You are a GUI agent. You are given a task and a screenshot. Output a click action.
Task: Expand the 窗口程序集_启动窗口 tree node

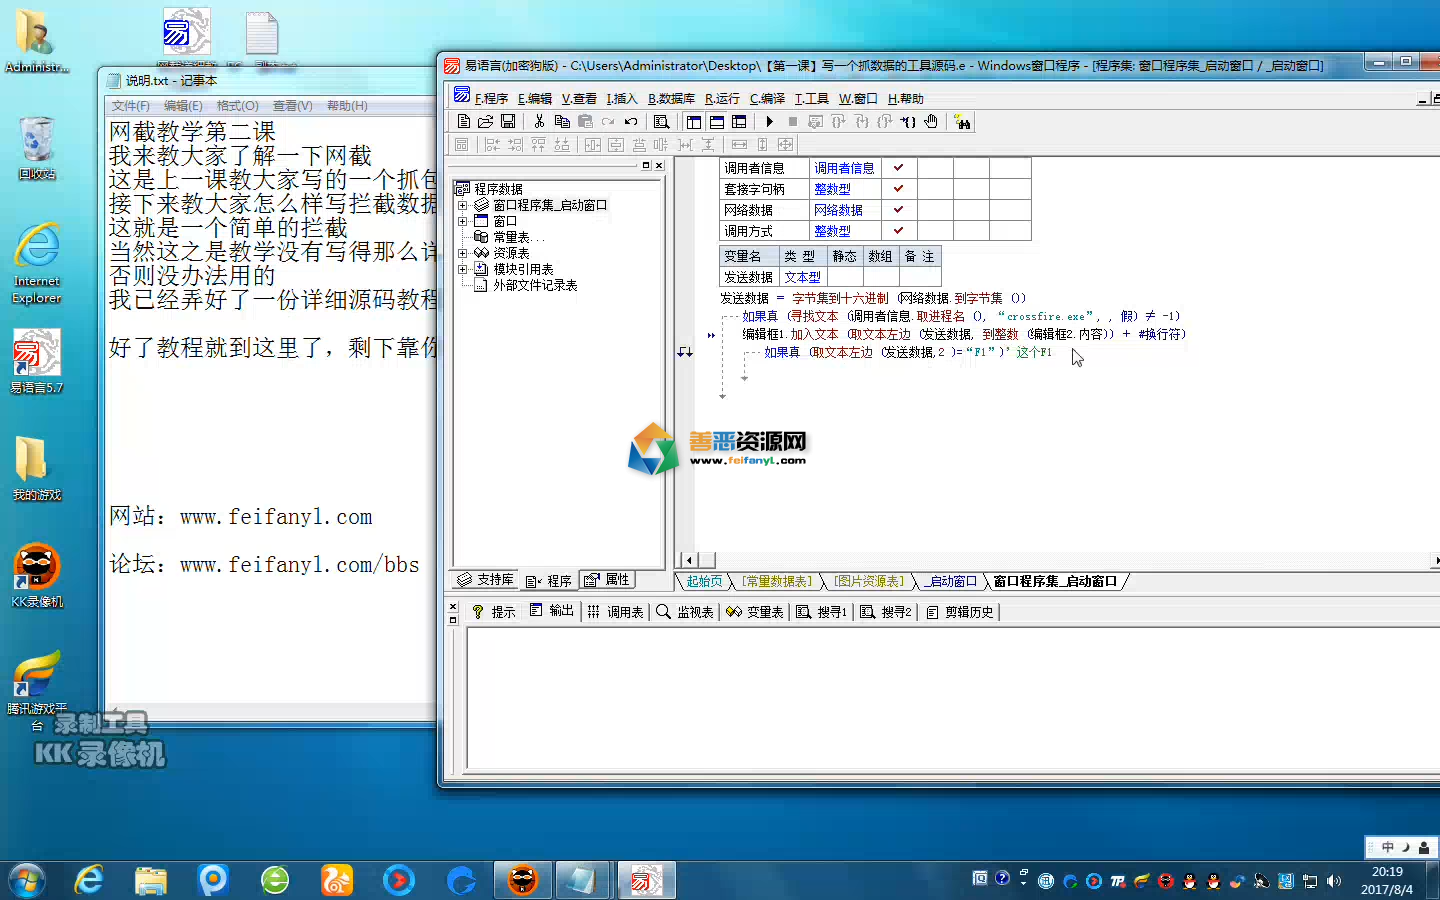[462, 205]
